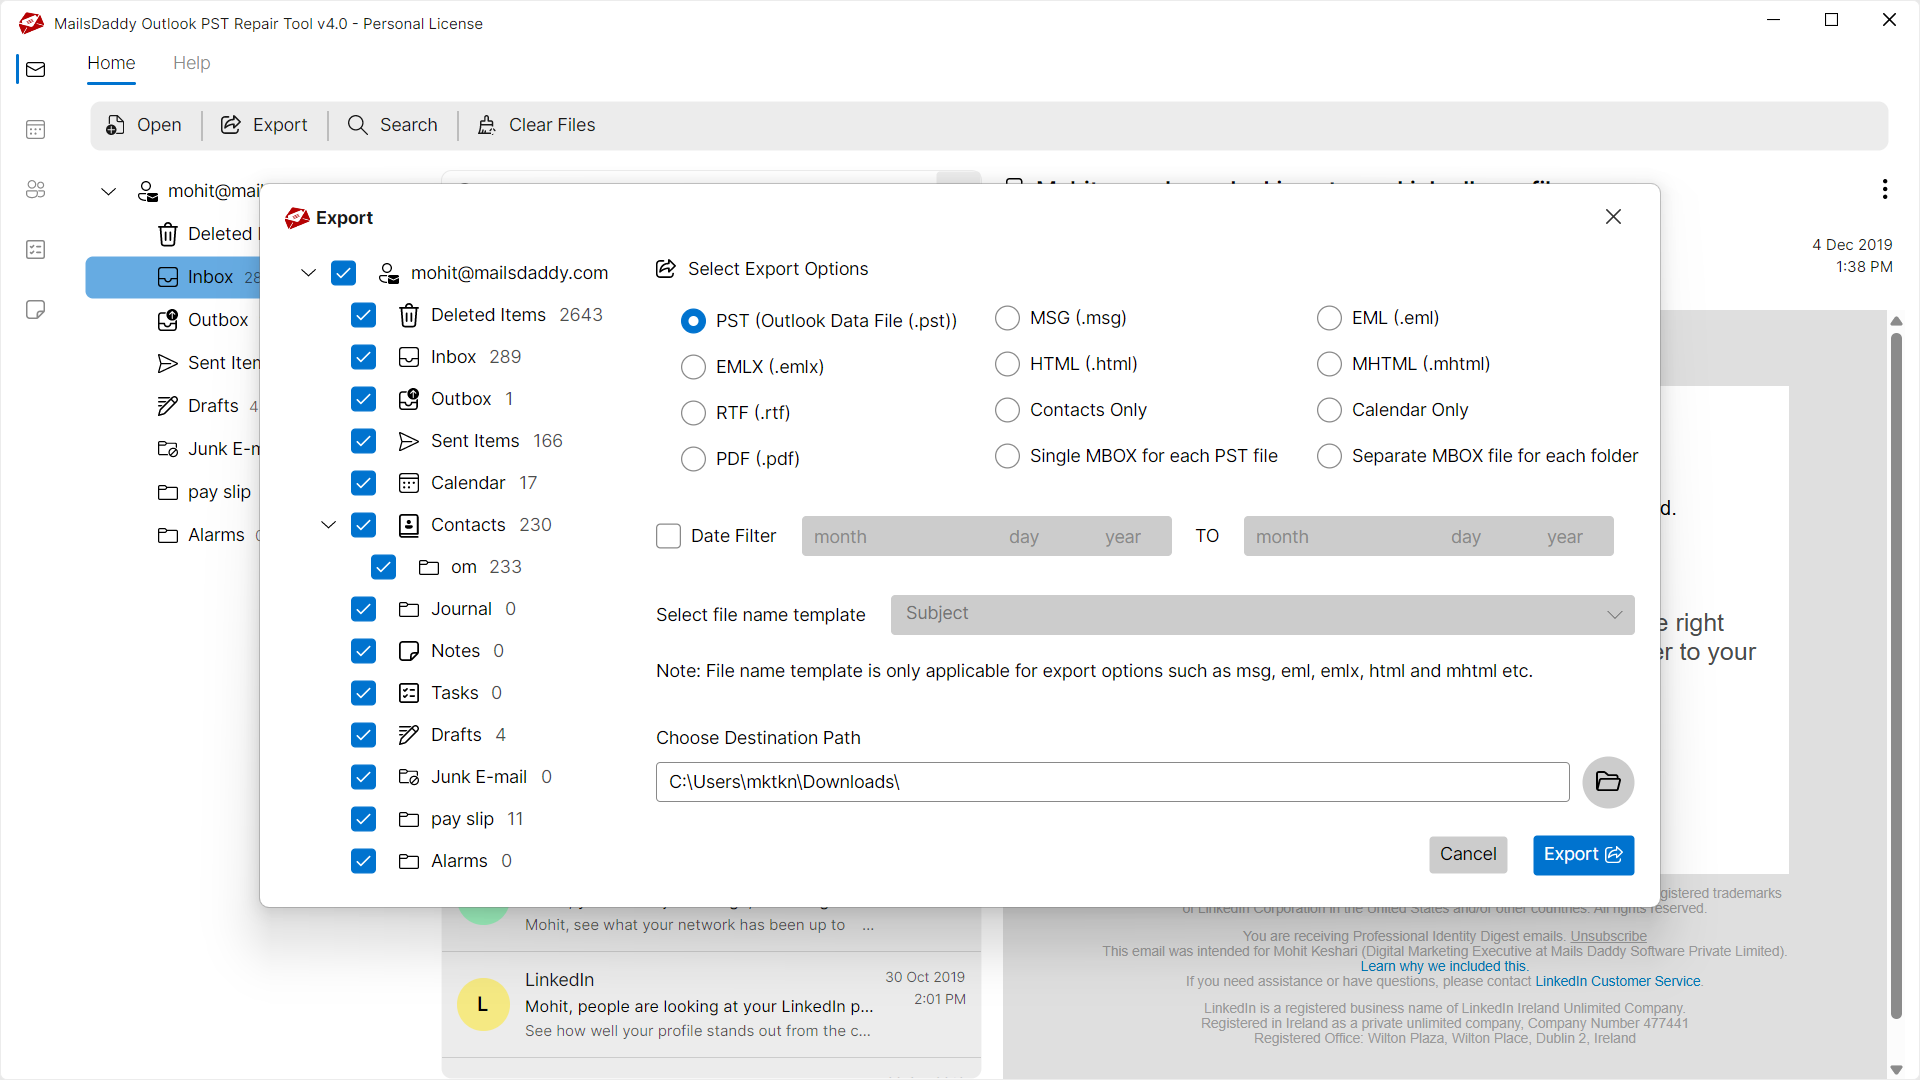This screenshot has height=1080, width=1920.
Task: Uncheck the pay slip folder checkbox
Action: tap(363, 819)
